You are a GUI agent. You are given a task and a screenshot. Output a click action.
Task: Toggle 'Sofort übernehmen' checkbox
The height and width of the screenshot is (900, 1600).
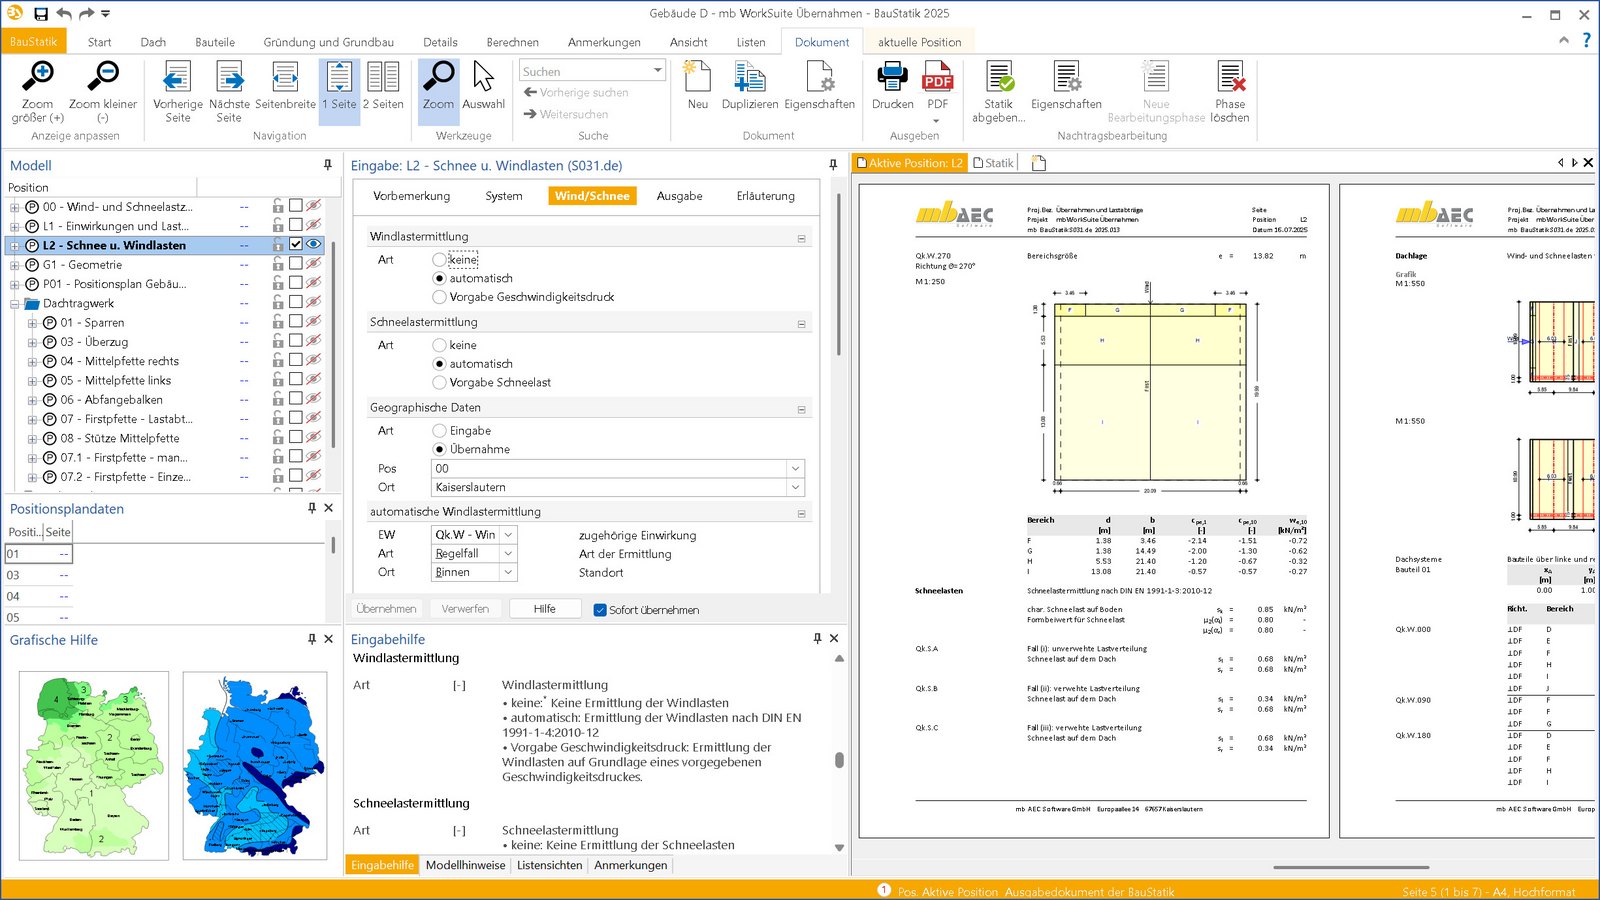pyautogui.click(x=600, y=610)
